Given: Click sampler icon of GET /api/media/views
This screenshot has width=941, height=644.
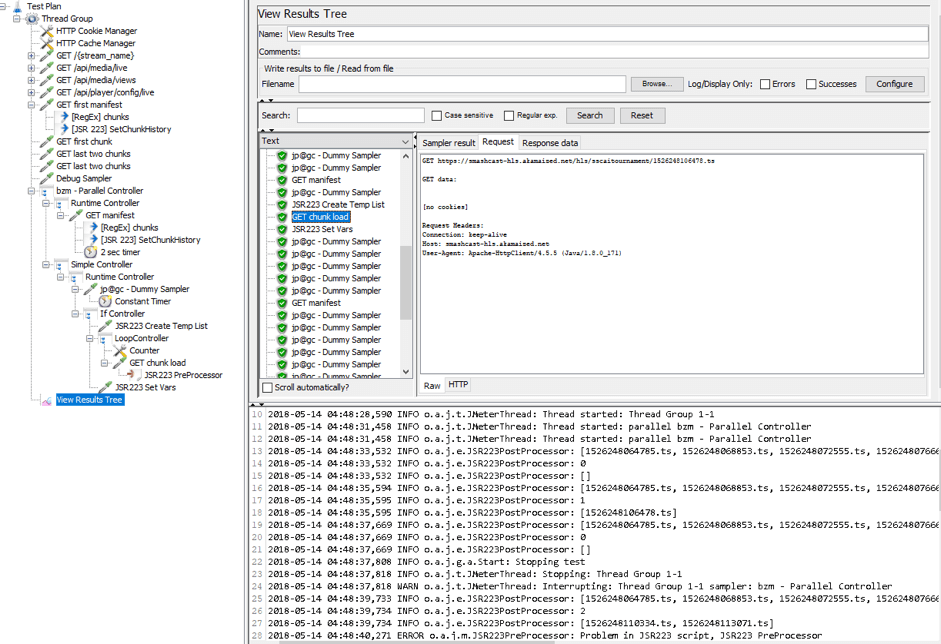Looking at the screenshot, I should pos(47,80).
